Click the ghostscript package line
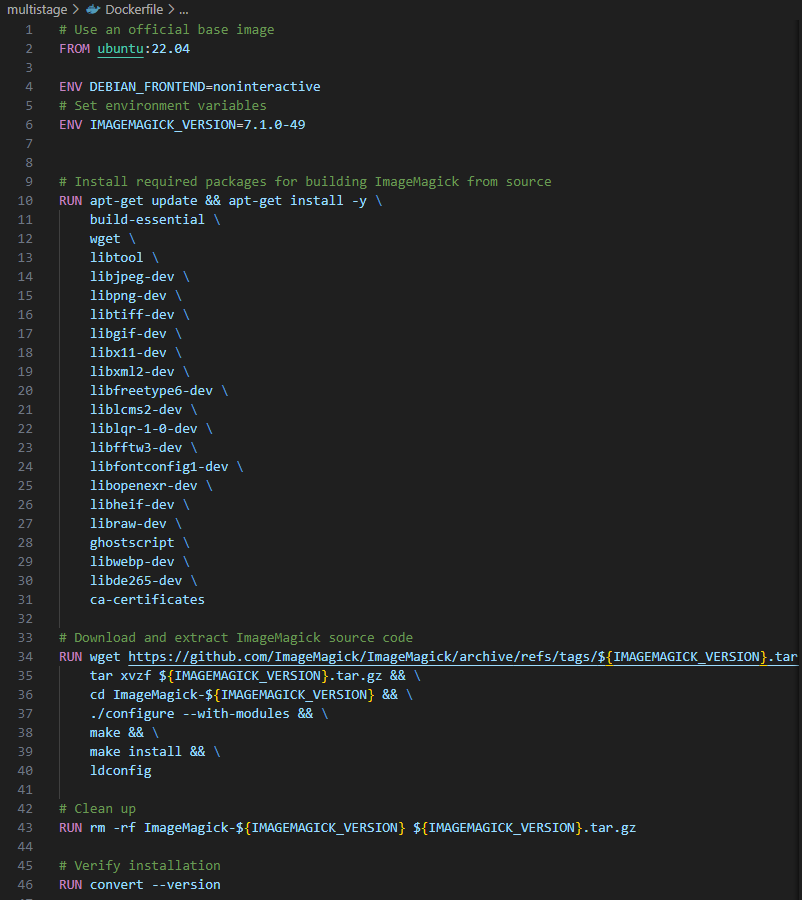The width and height of the screenshot is (802, 900). pos(131,542)
